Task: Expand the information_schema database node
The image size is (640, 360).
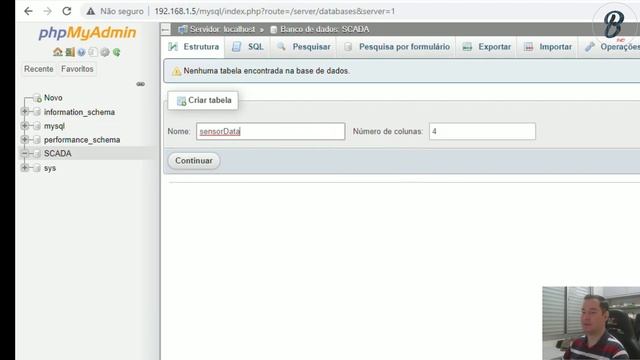Action: click(x=24, y=111)
